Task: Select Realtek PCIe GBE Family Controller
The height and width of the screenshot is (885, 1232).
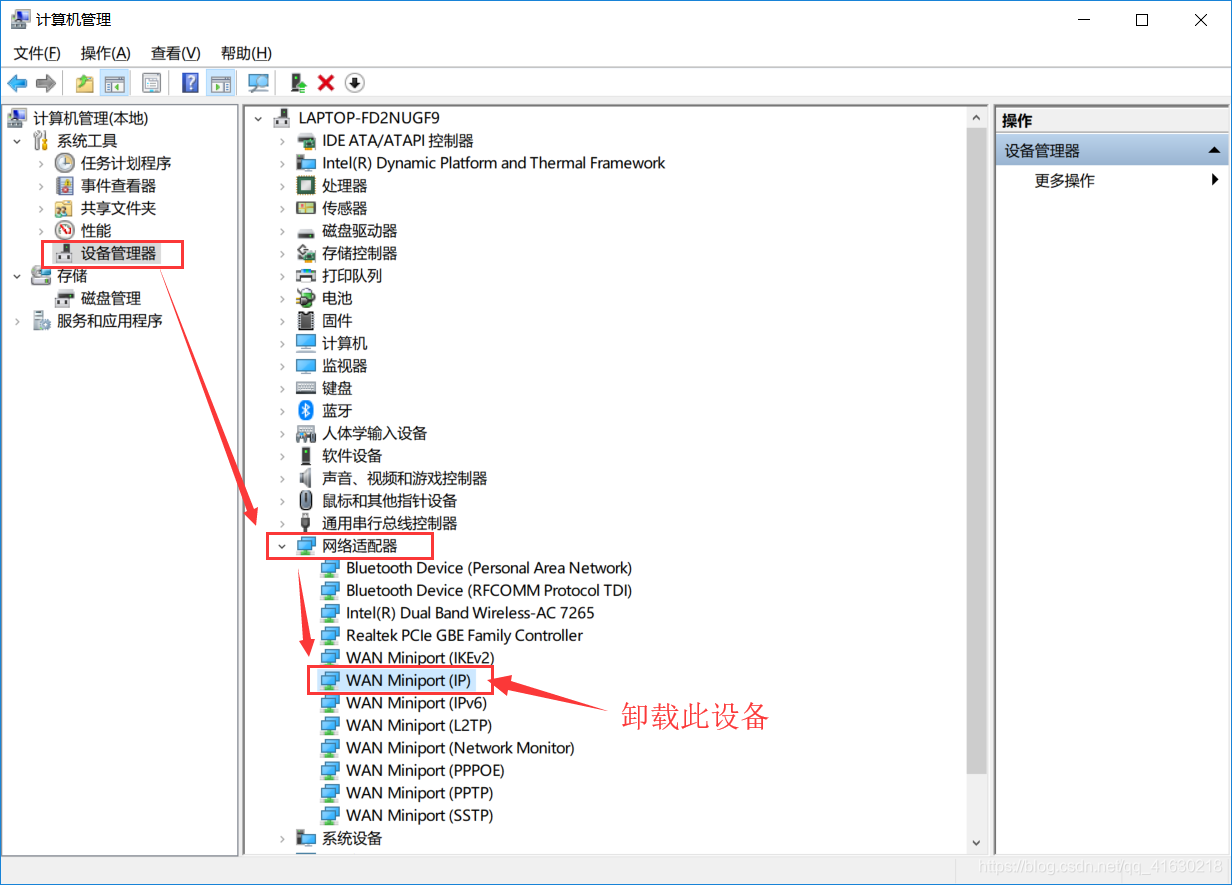Action: coord(464,636)
